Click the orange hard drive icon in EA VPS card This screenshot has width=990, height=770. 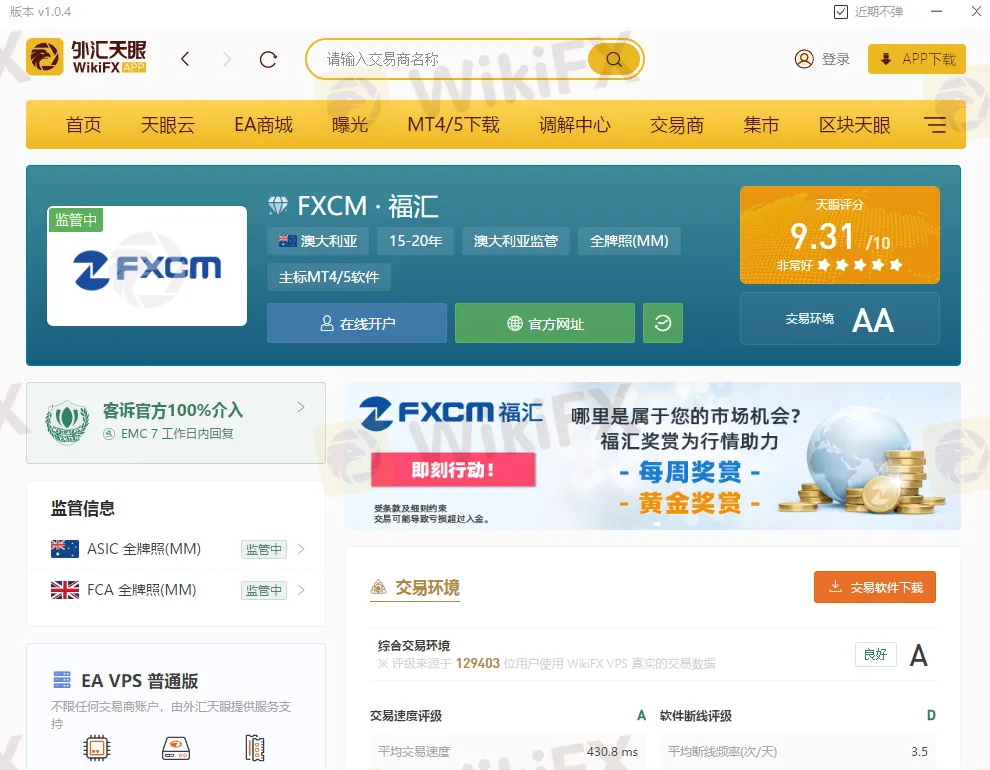coord(176,747)
